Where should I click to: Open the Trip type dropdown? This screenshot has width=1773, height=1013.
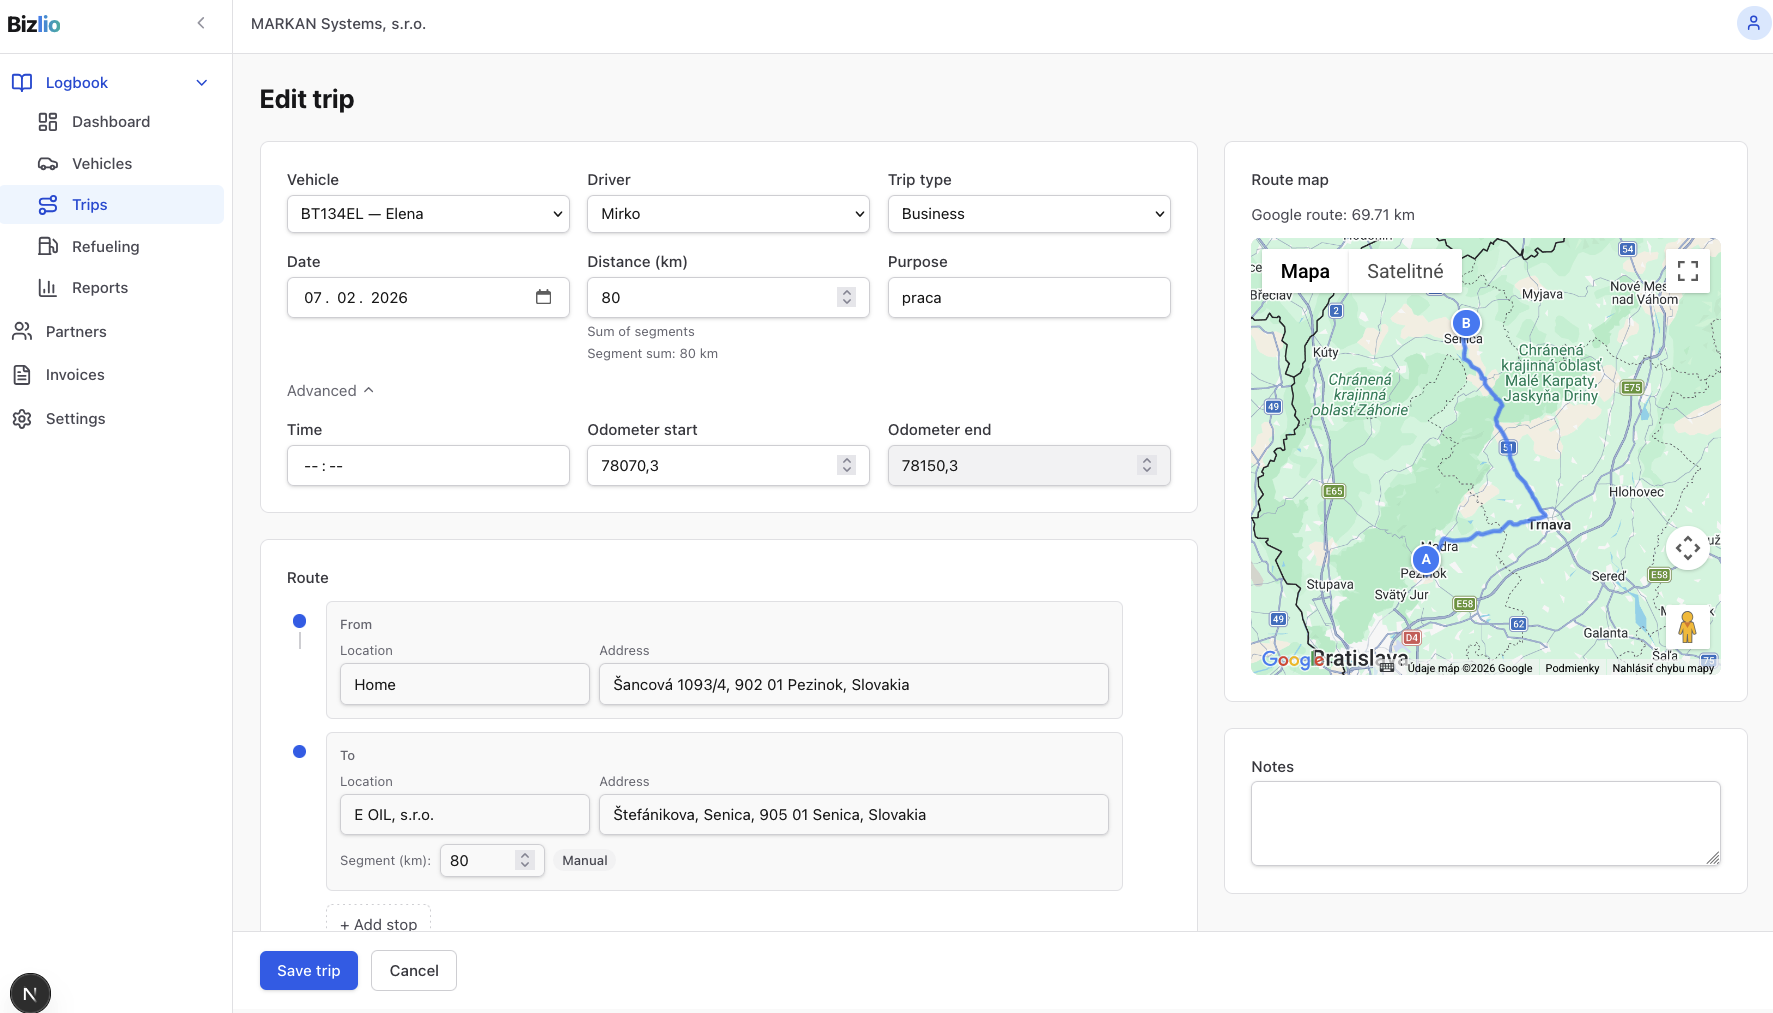point(1028,214)
